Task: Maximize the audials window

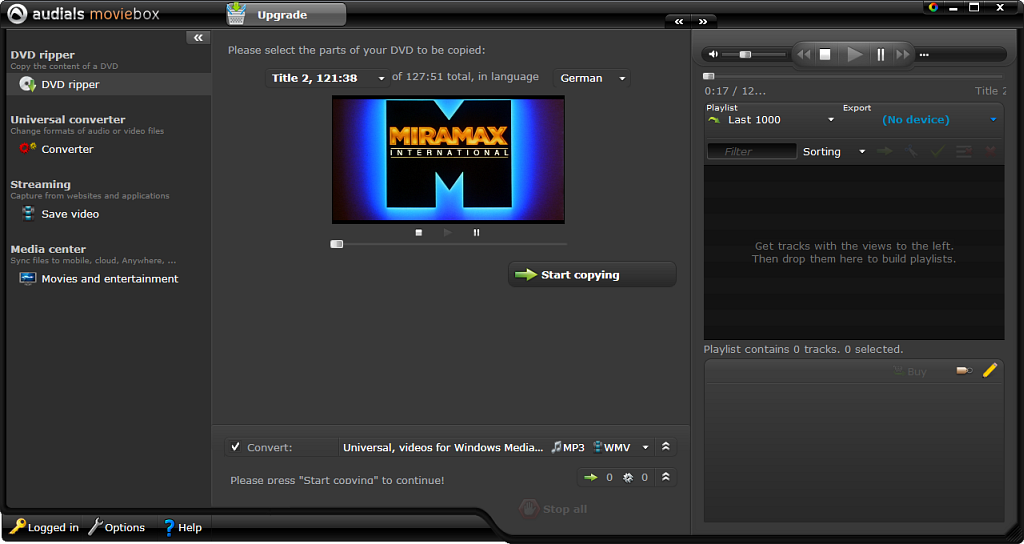Action: pyautogui.click(x=974, y=7)
